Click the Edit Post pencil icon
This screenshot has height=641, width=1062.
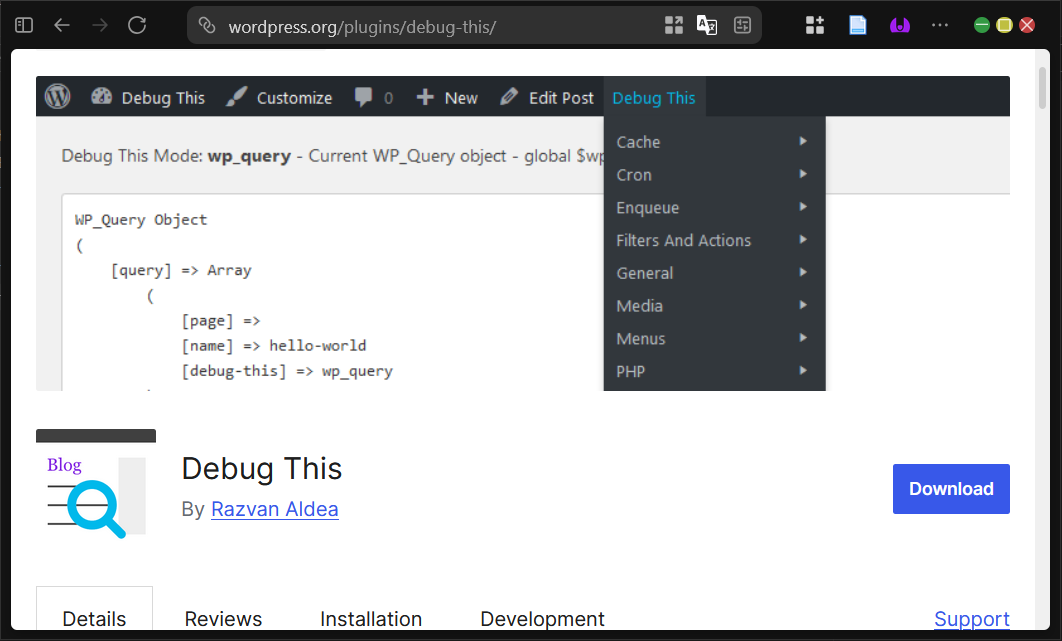click(x=509, y=97)
